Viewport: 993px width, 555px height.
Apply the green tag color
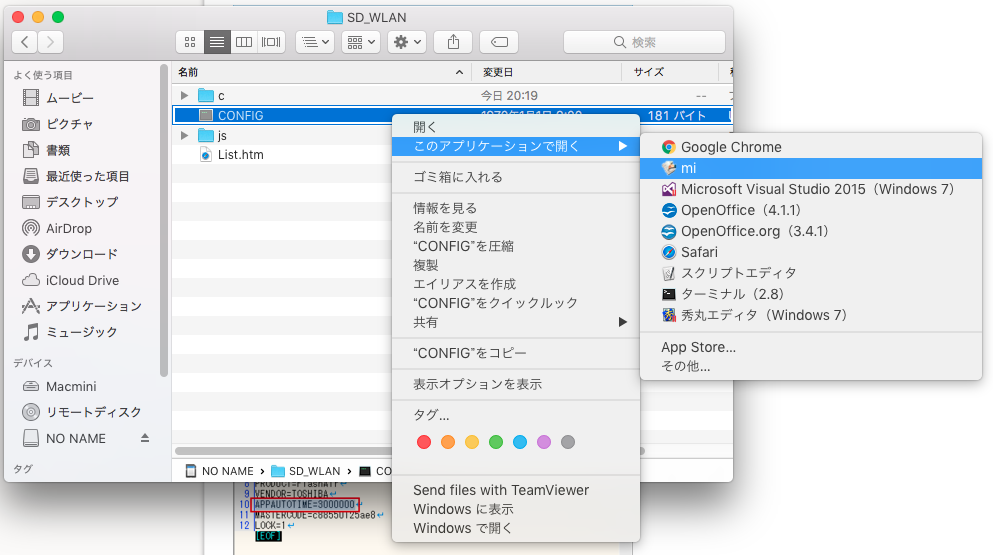(496, 442)
